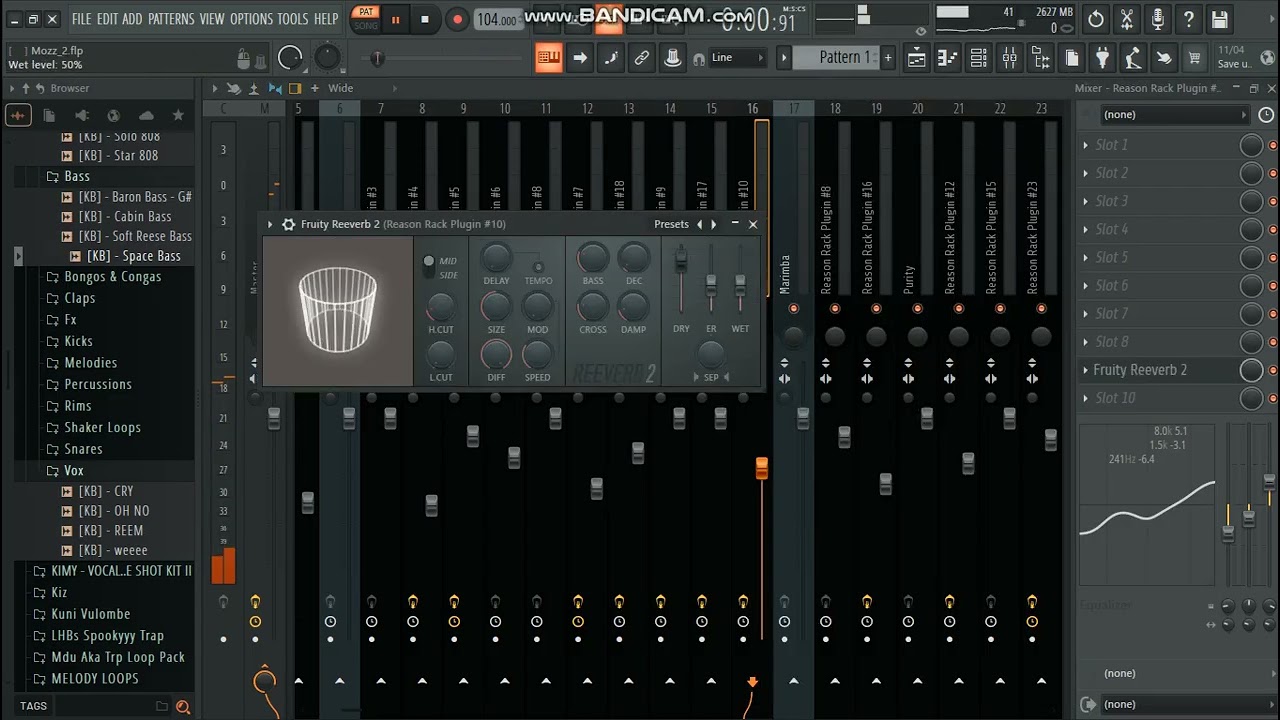Viewport: 1280px width, 720px height.
Task: Click the Wide mixer layout label
Action: tap(341, 88)
